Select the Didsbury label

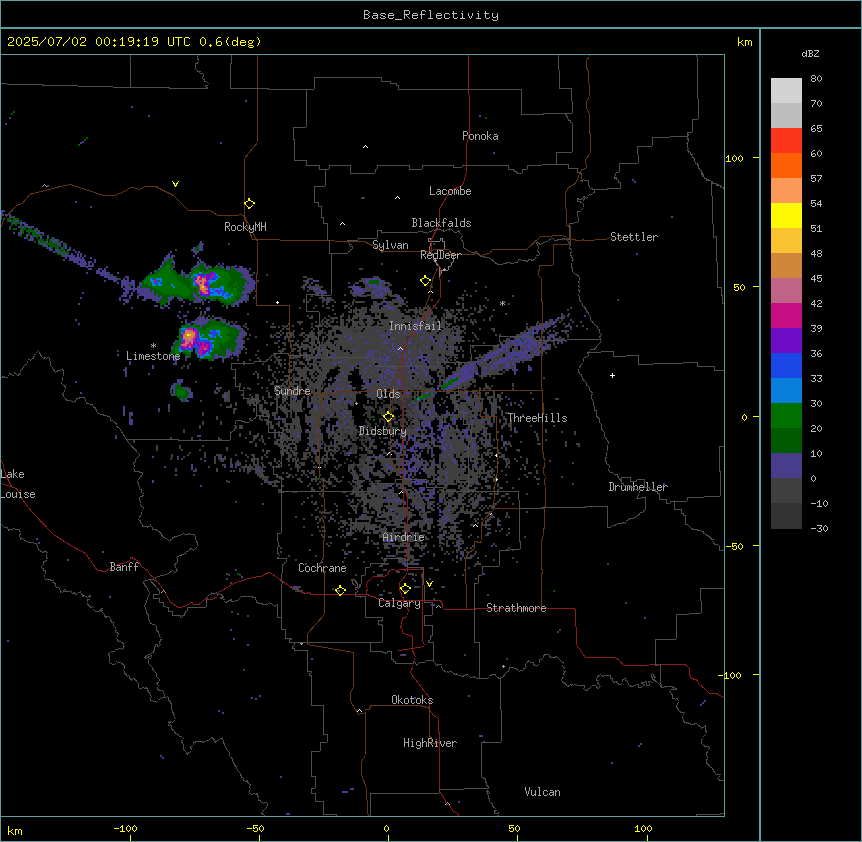(x=383, y=431)
